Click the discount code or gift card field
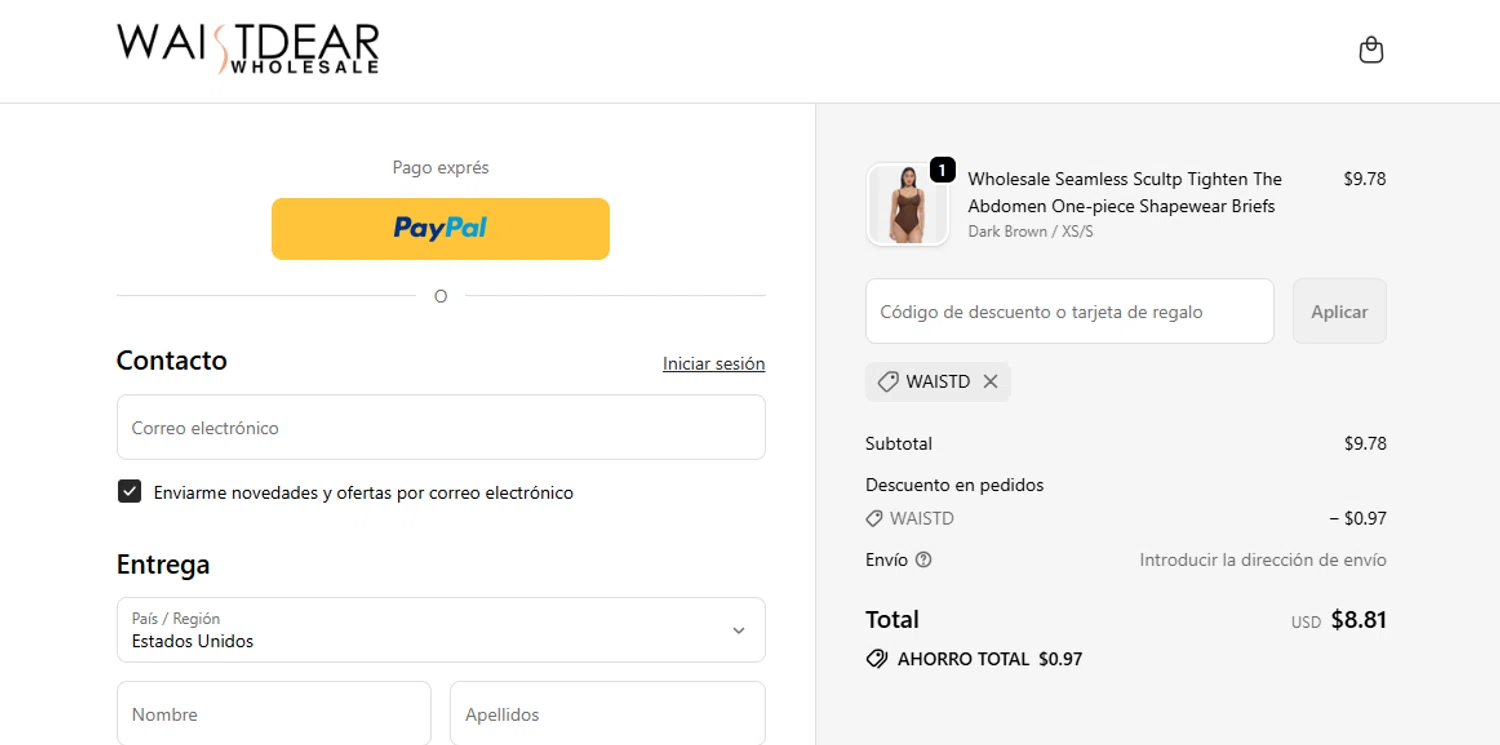 click(1070, 311)
